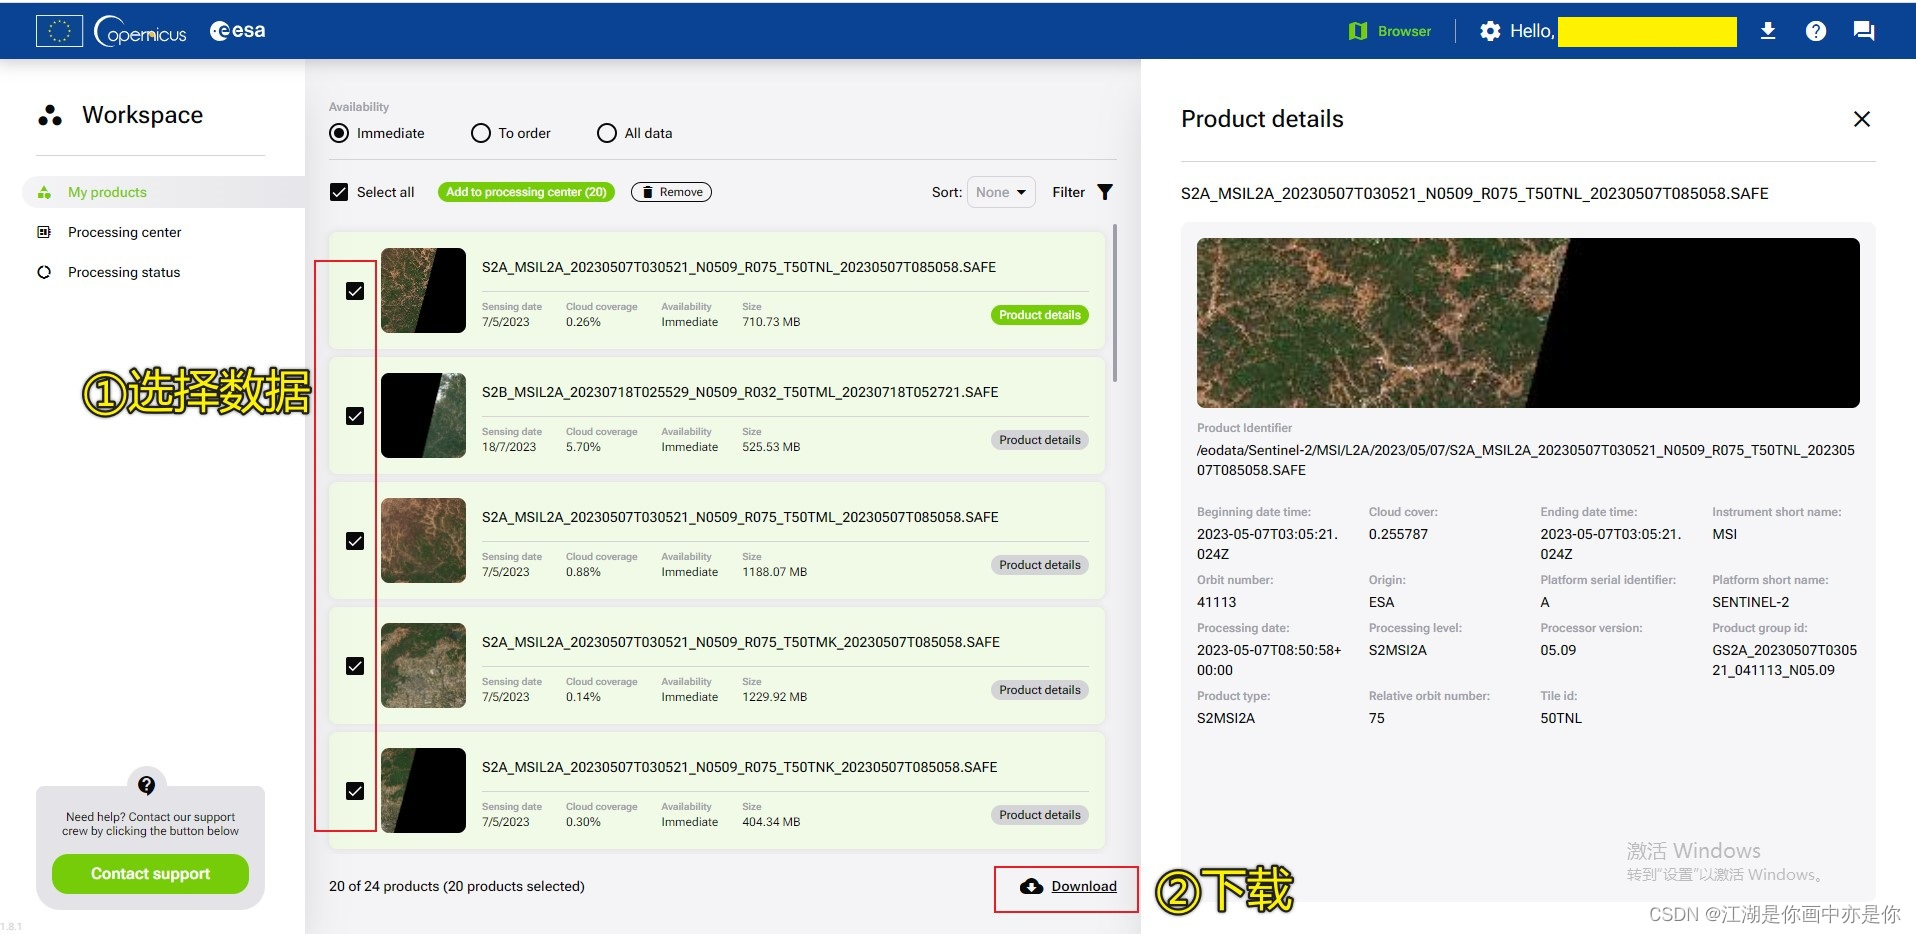Uncheck the T50TNL product checkbox
Image resolution: width=1916 pixels, height=934 pixels.
click(355, 291)
